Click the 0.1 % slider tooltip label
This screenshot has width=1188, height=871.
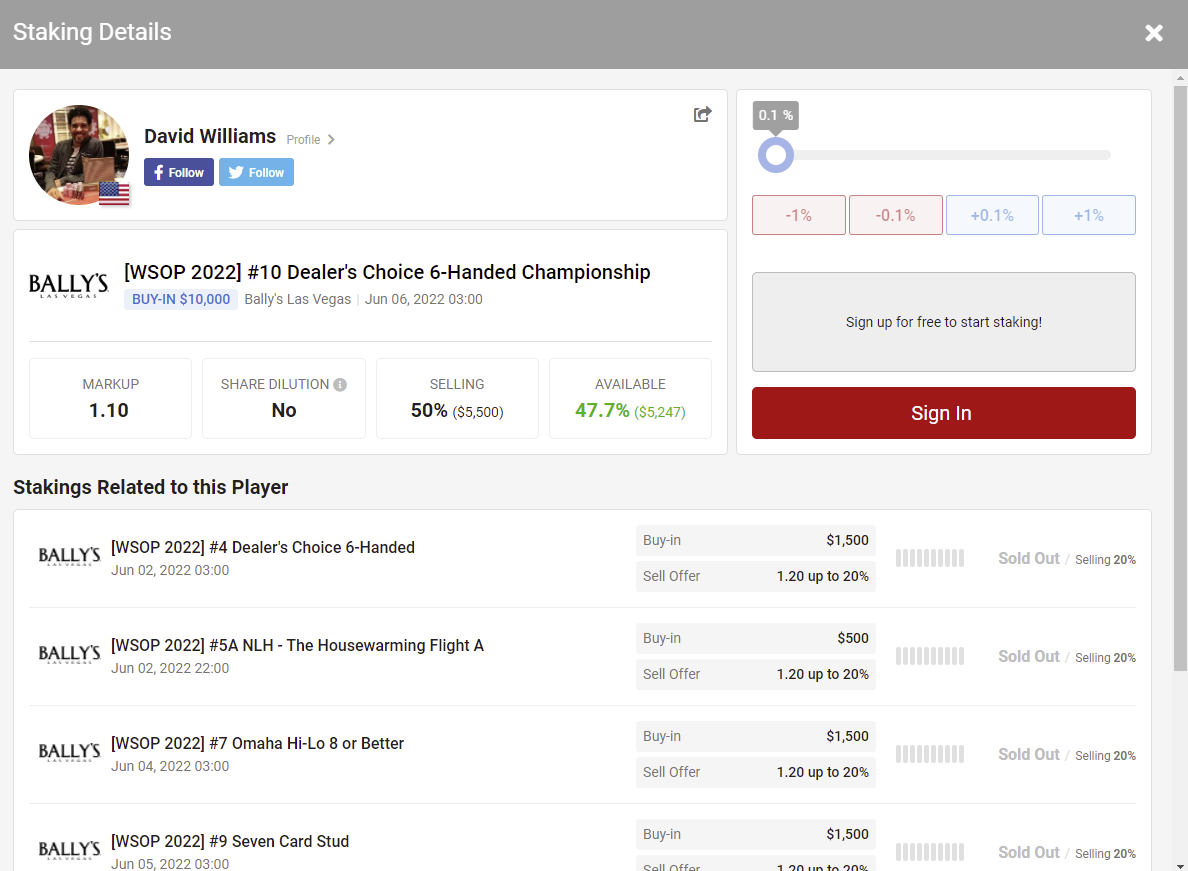pos(776,115)
